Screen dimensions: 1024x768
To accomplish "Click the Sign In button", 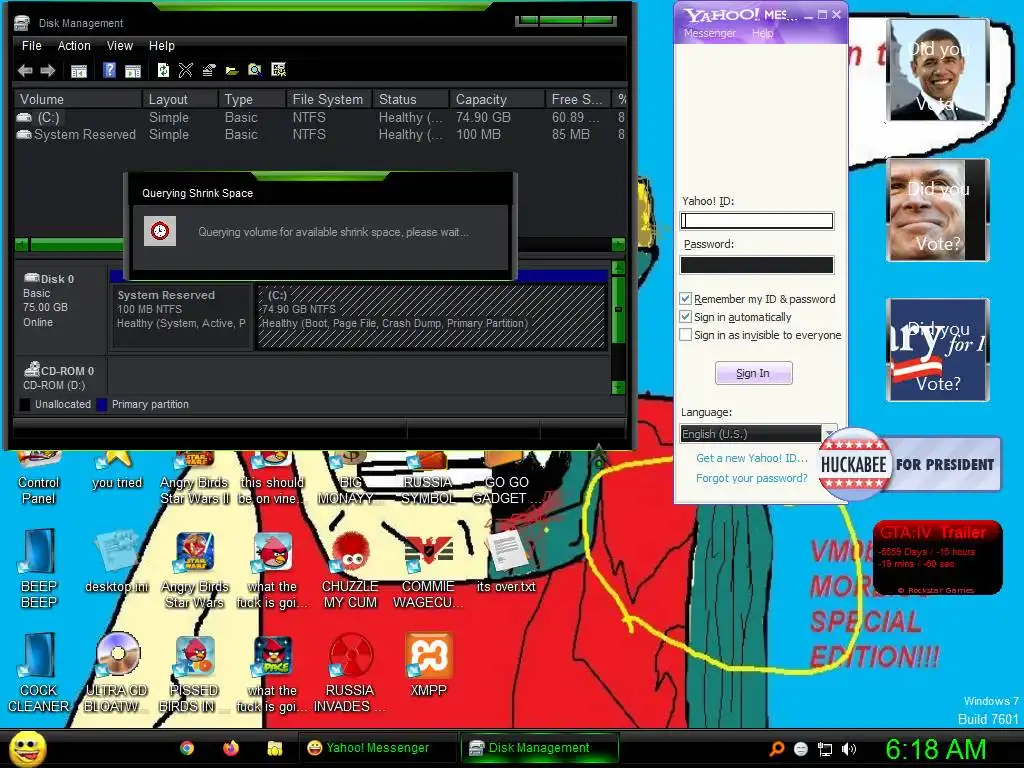I will pos(754,373).
